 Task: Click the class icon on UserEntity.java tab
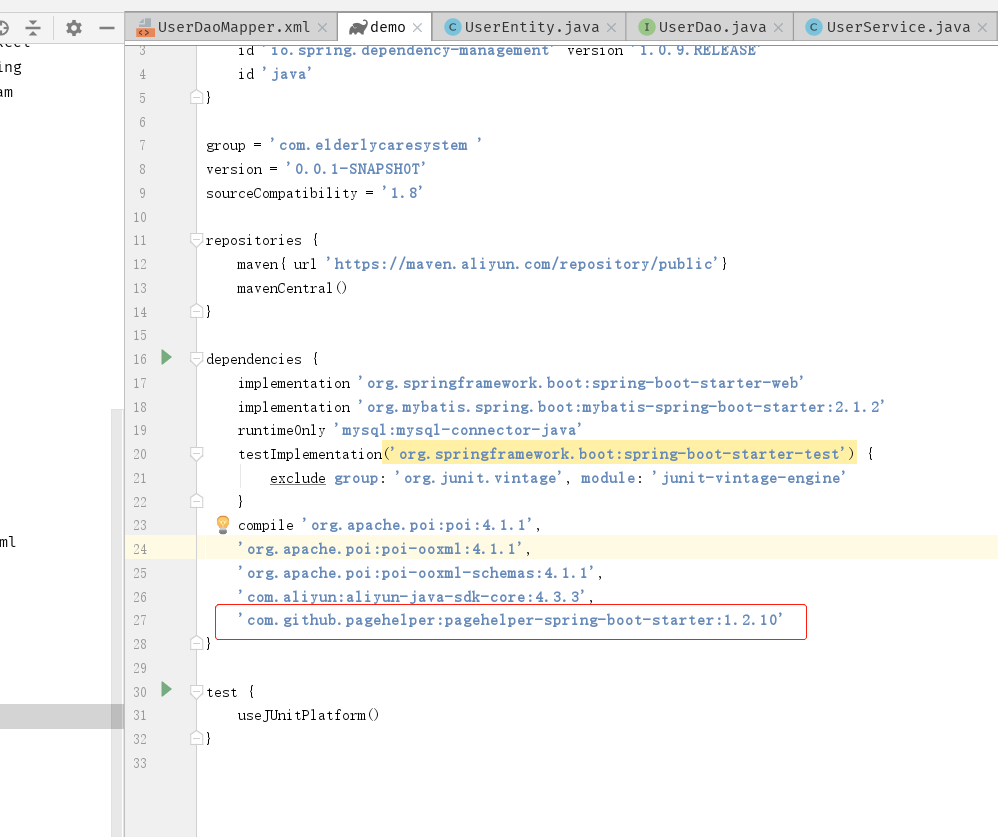(453, 27)
